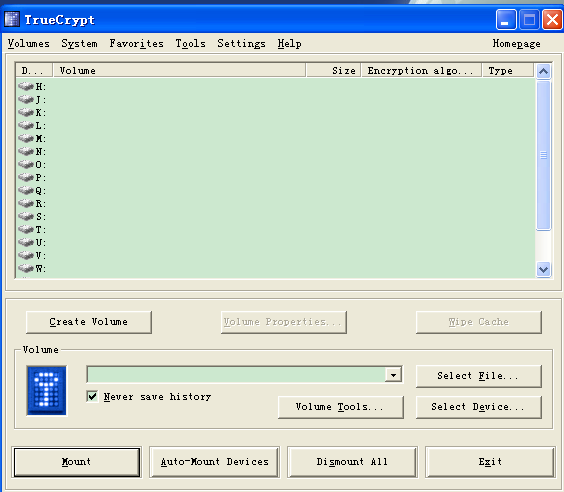Click the drive list vertical scrollbar thumb
Image resolution: width=564 pixels, height=492 pixels.
(543, 155)
